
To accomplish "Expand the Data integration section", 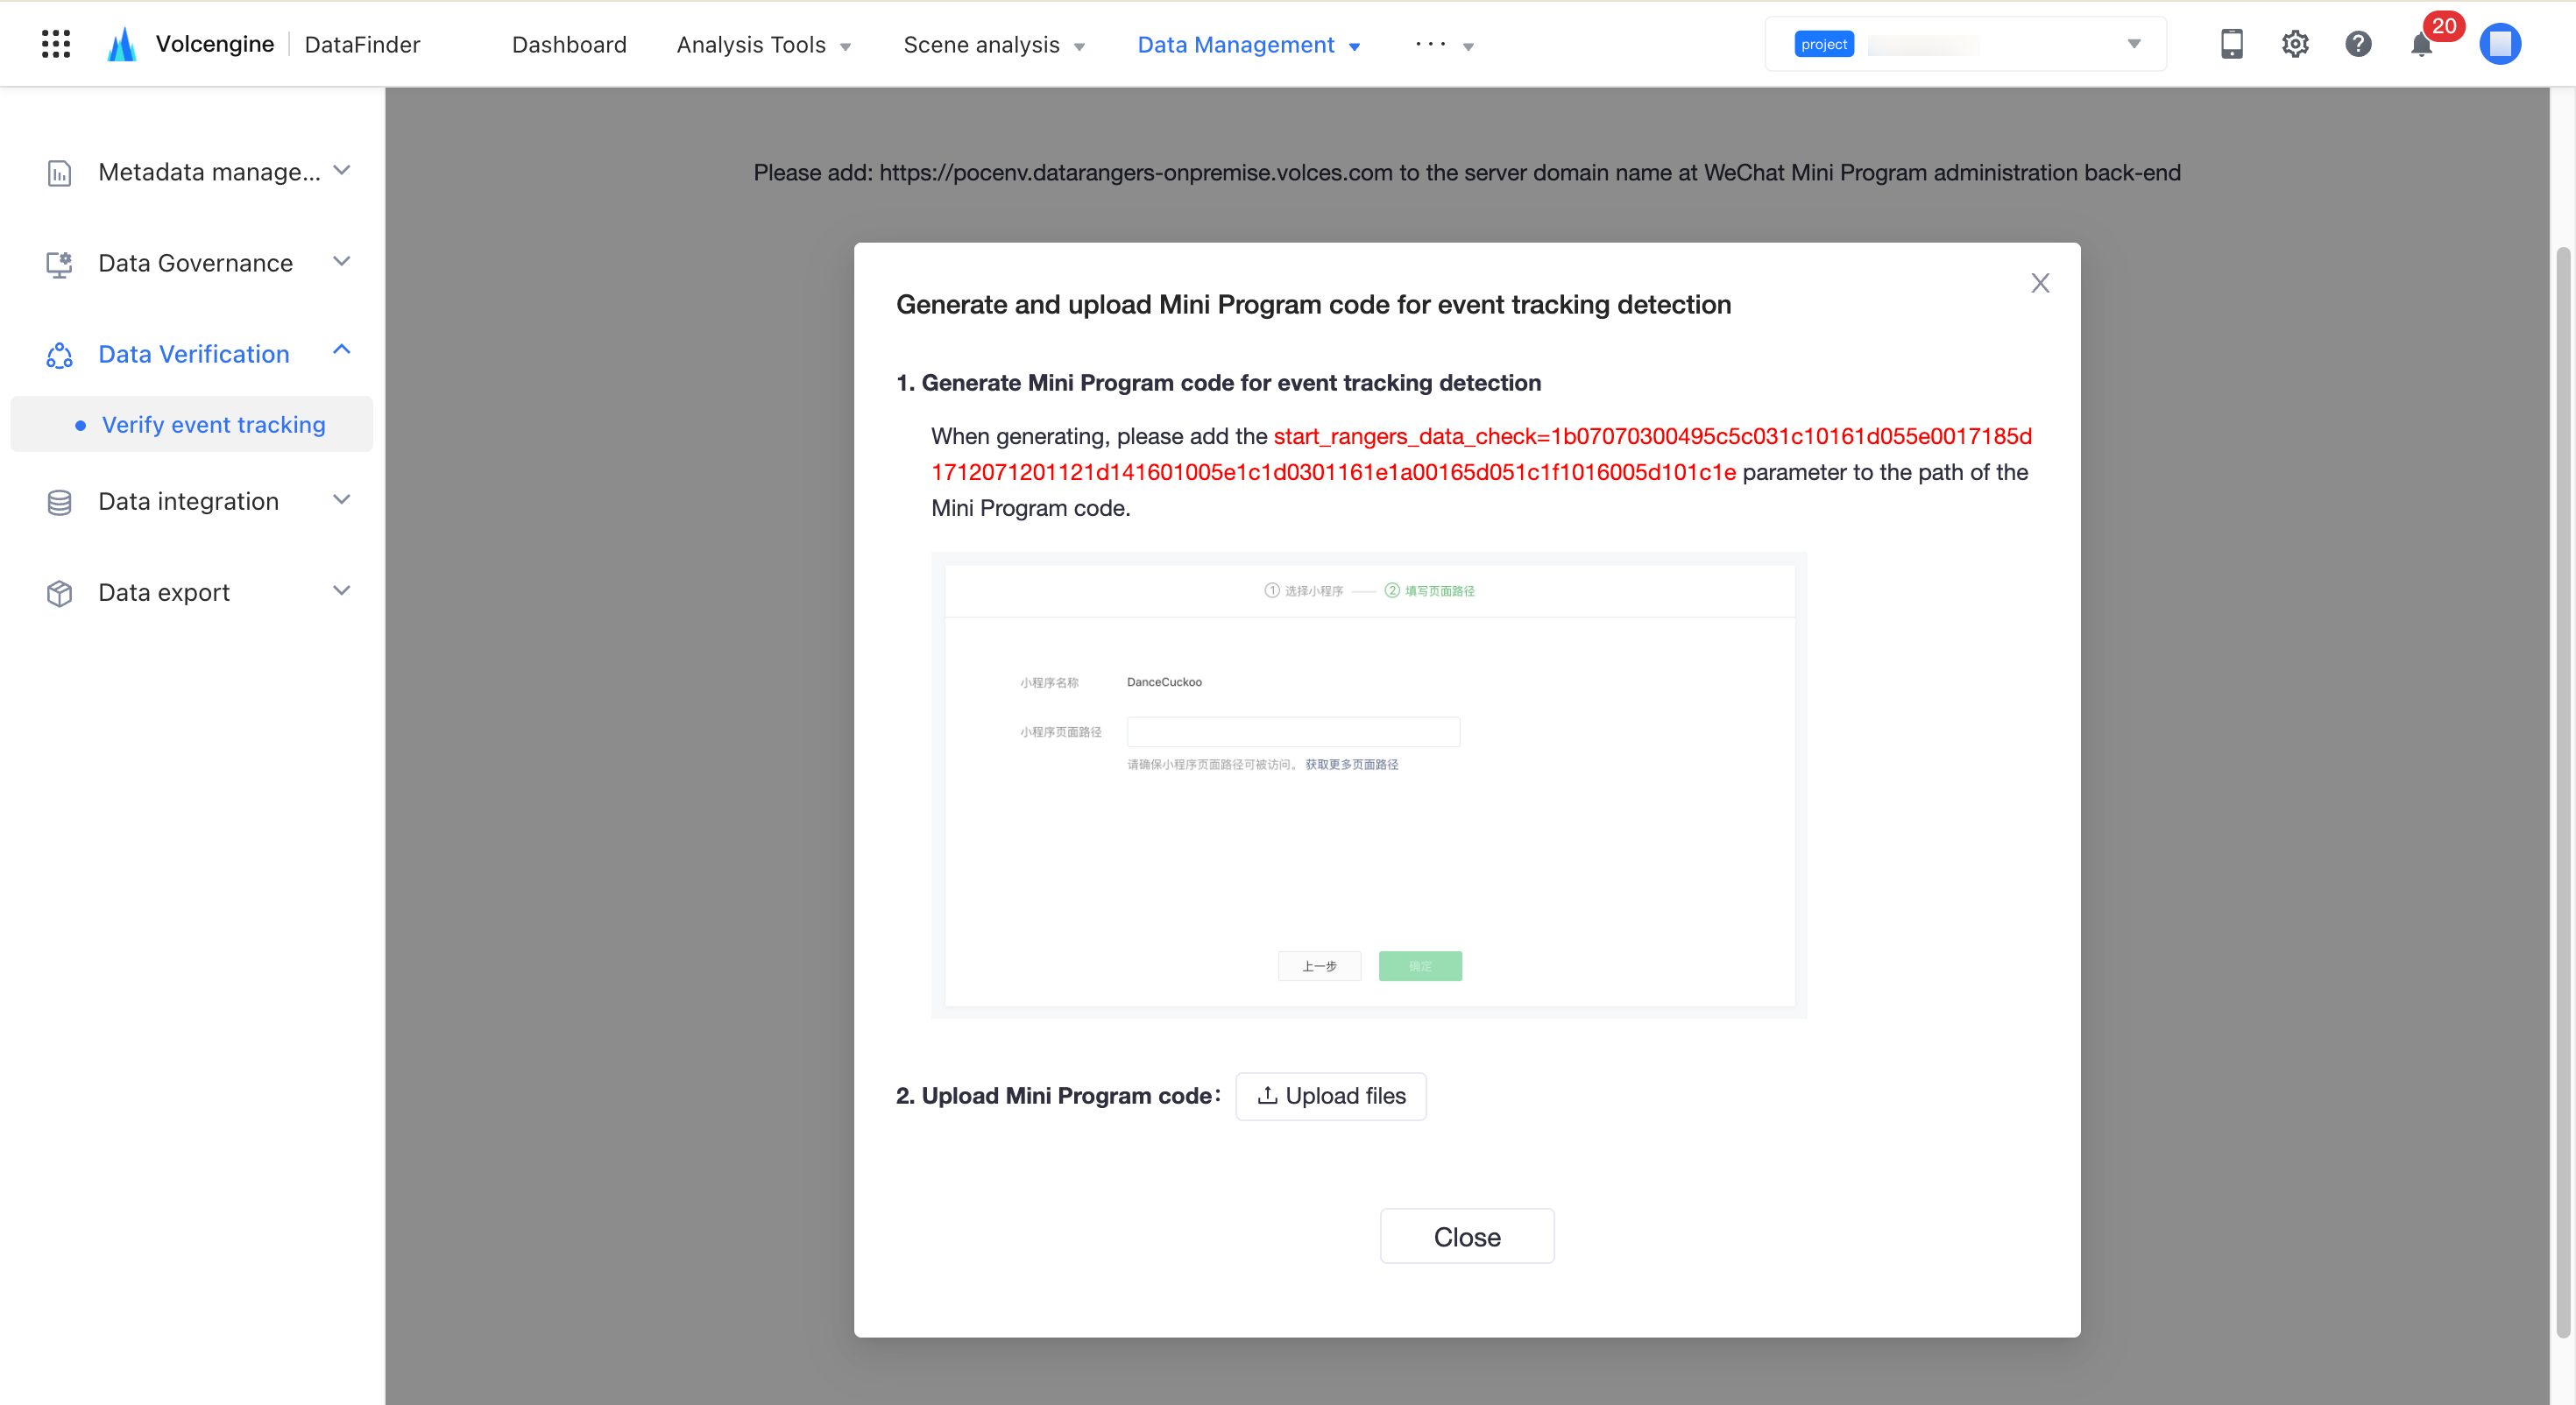I will pyautogui.click(x=341, y=500).
